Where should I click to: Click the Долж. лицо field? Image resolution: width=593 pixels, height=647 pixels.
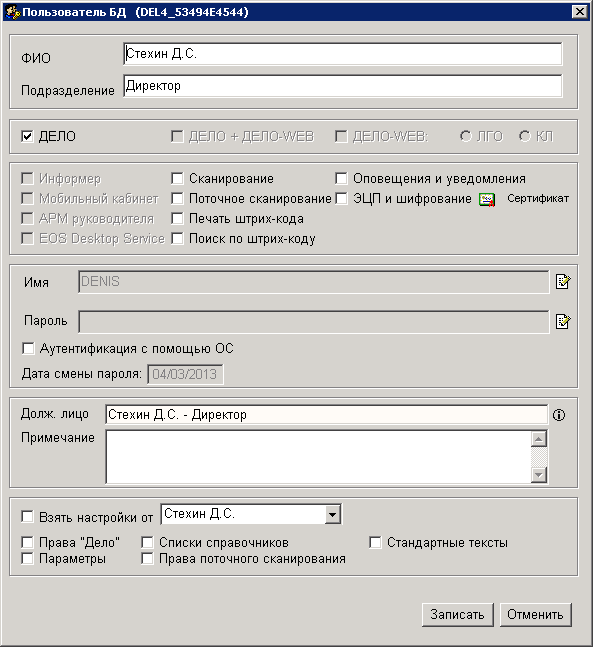pyautogui.click(x=326, y=414)
